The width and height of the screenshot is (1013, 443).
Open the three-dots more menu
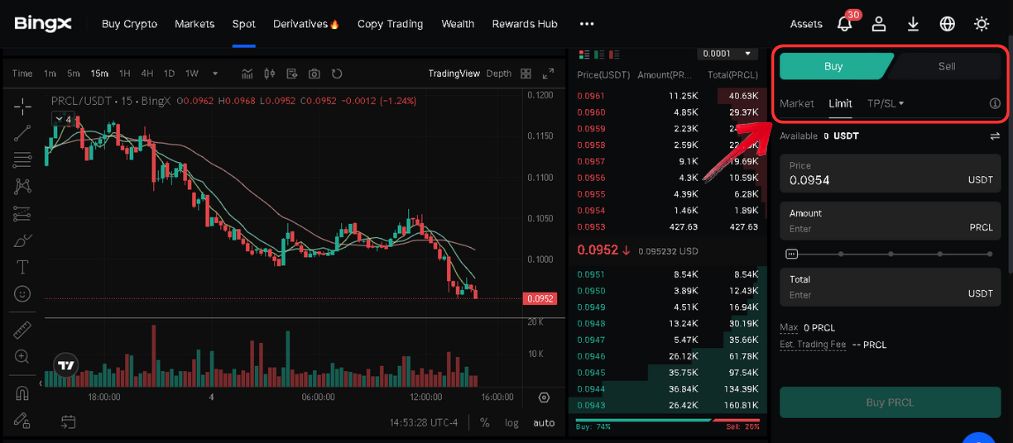click(587, 24)
